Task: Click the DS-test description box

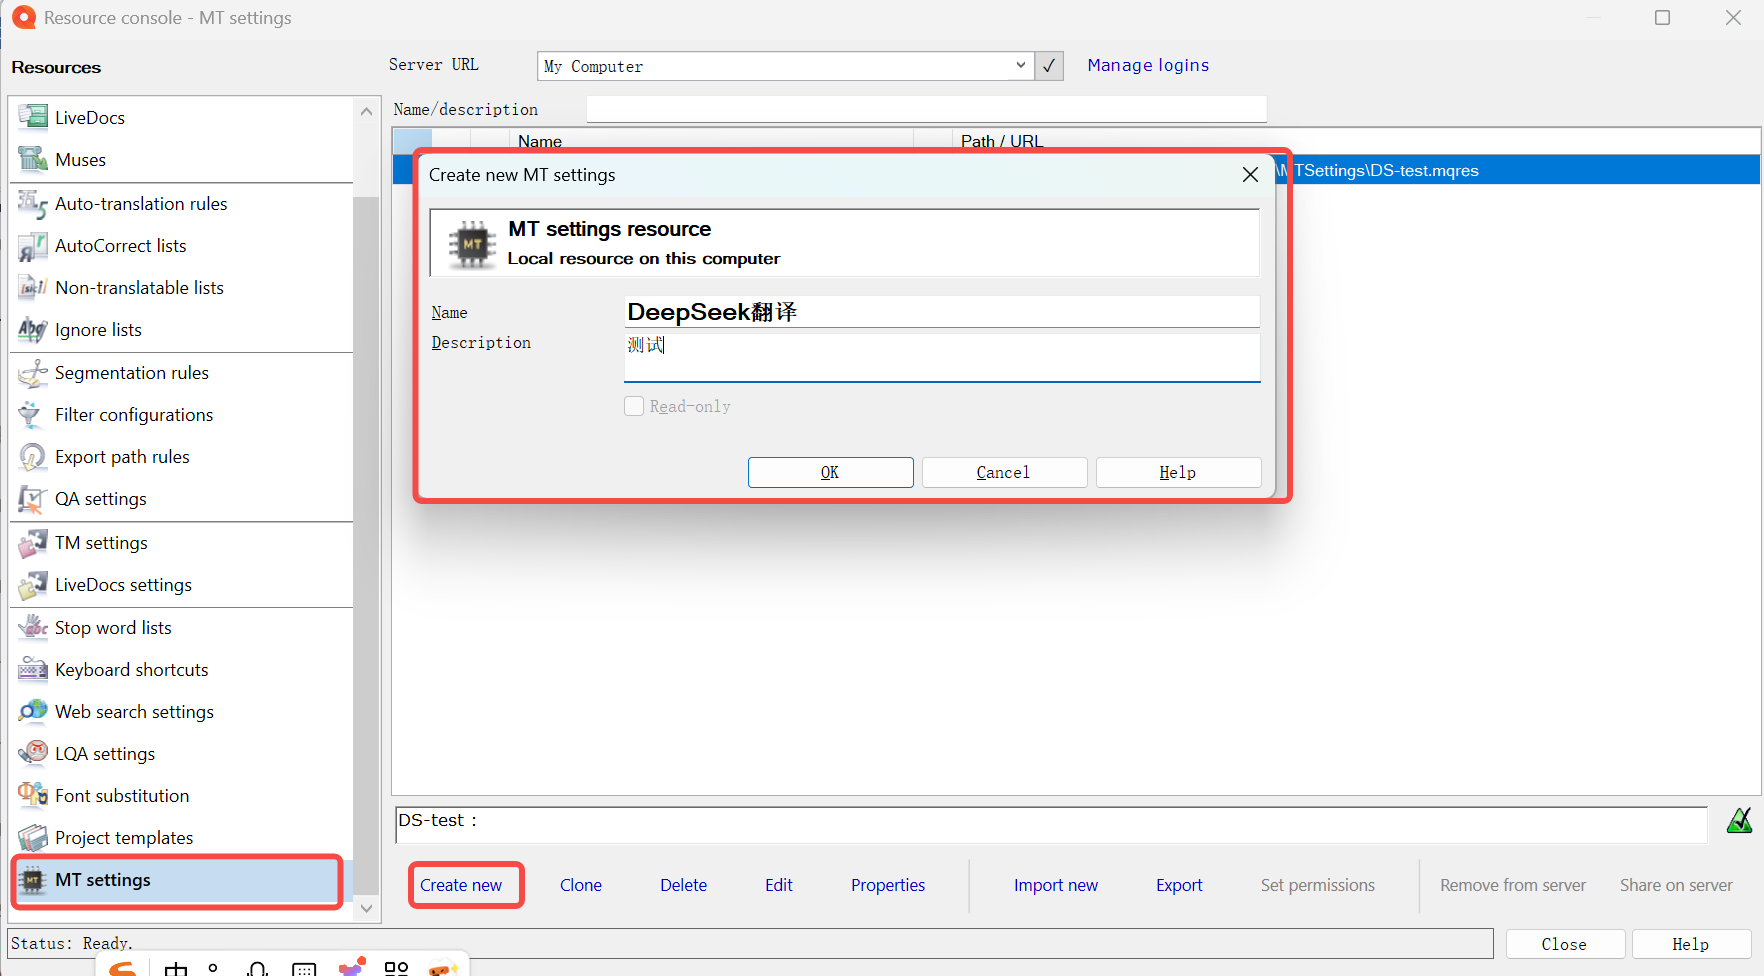Action: (x=1051, y=825)
